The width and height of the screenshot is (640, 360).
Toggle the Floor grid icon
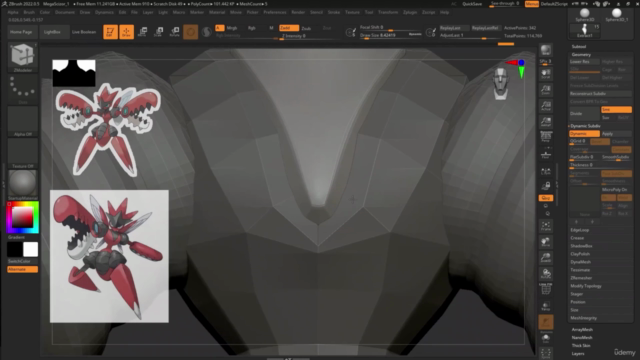(546, 154)
